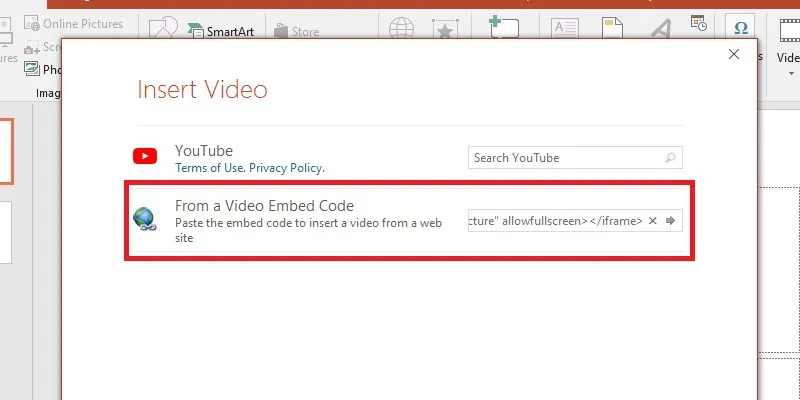Click the globe embed code icon
Viewport: 800px width, 400px height.
coord(144,218)
